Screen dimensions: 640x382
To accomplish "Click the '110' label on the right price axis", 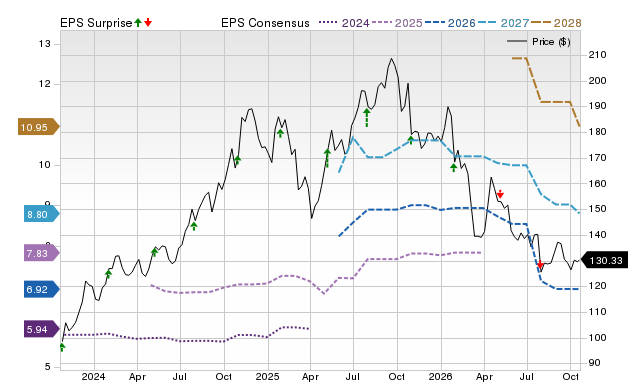I will click(x=597, y=312).
